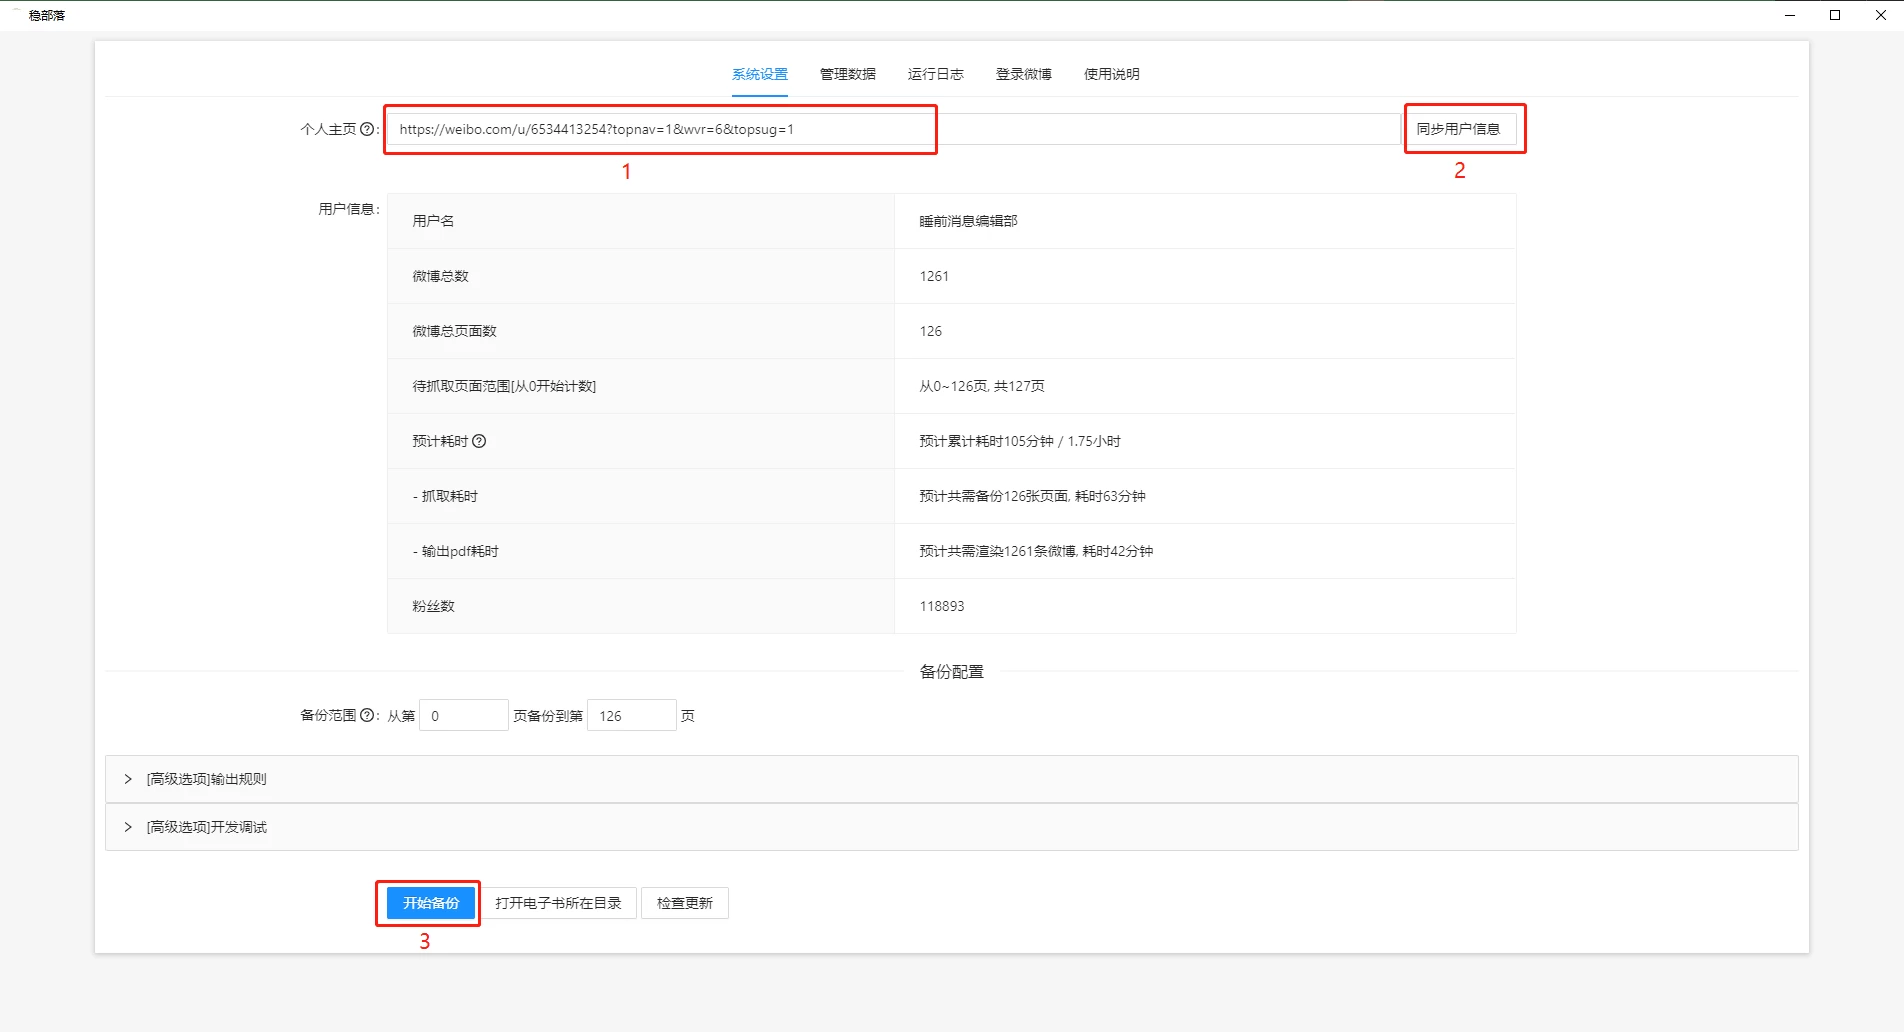Click the backup start page input showing 0

pyautogui.click(x=463, y=715)
